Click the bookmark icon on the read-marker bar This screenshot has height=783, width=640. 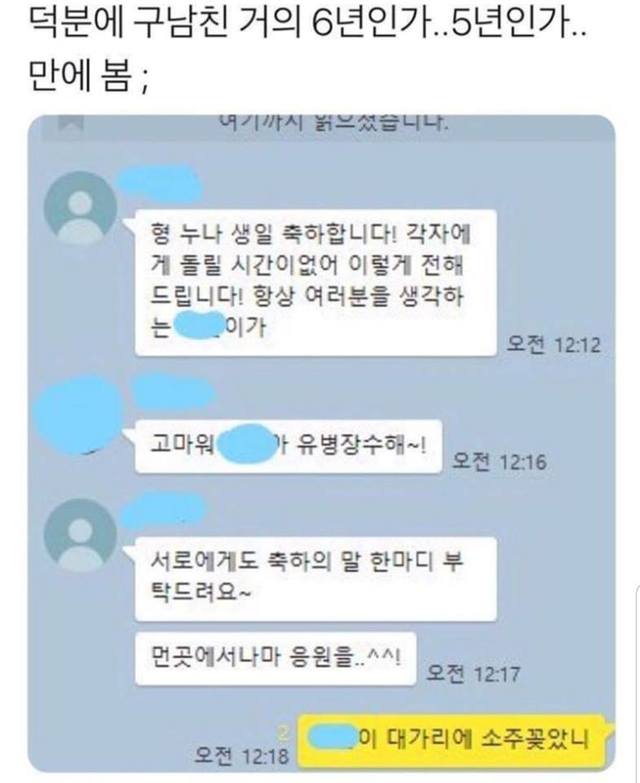(x=70, y=123)
